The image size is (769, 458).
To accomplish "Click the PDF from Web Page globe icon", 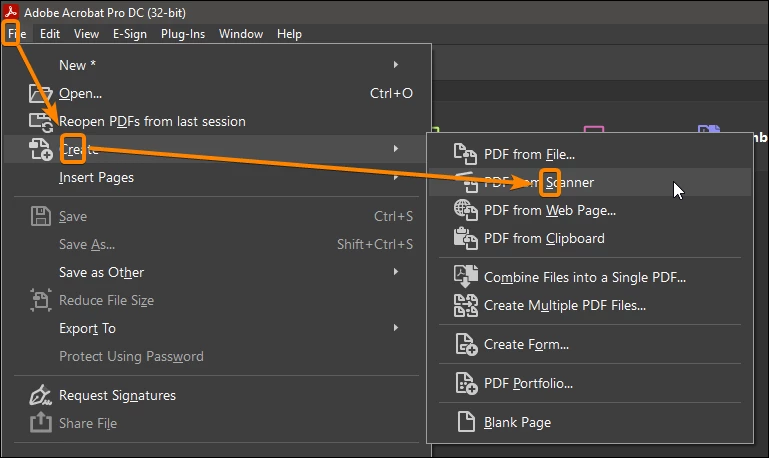I will pyautogui.click(x=465, y=210).
